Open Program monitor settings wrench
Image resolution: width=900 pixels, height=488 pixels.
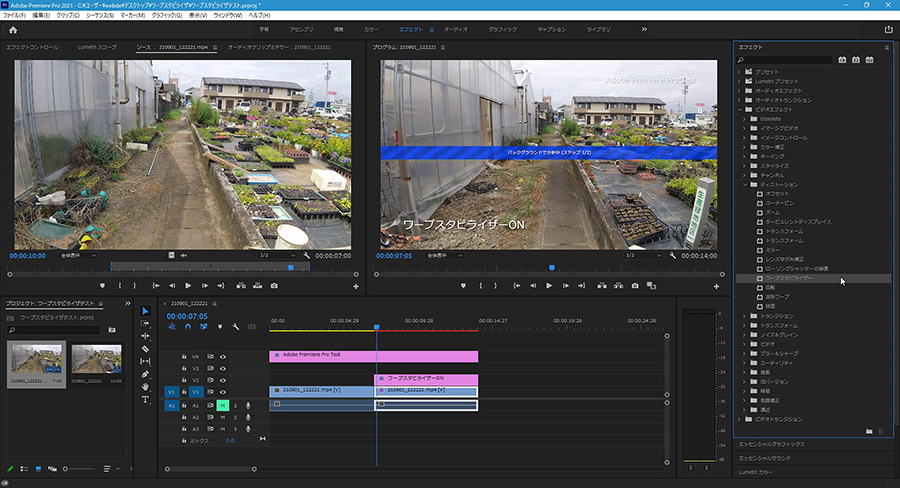click(672, 255)
